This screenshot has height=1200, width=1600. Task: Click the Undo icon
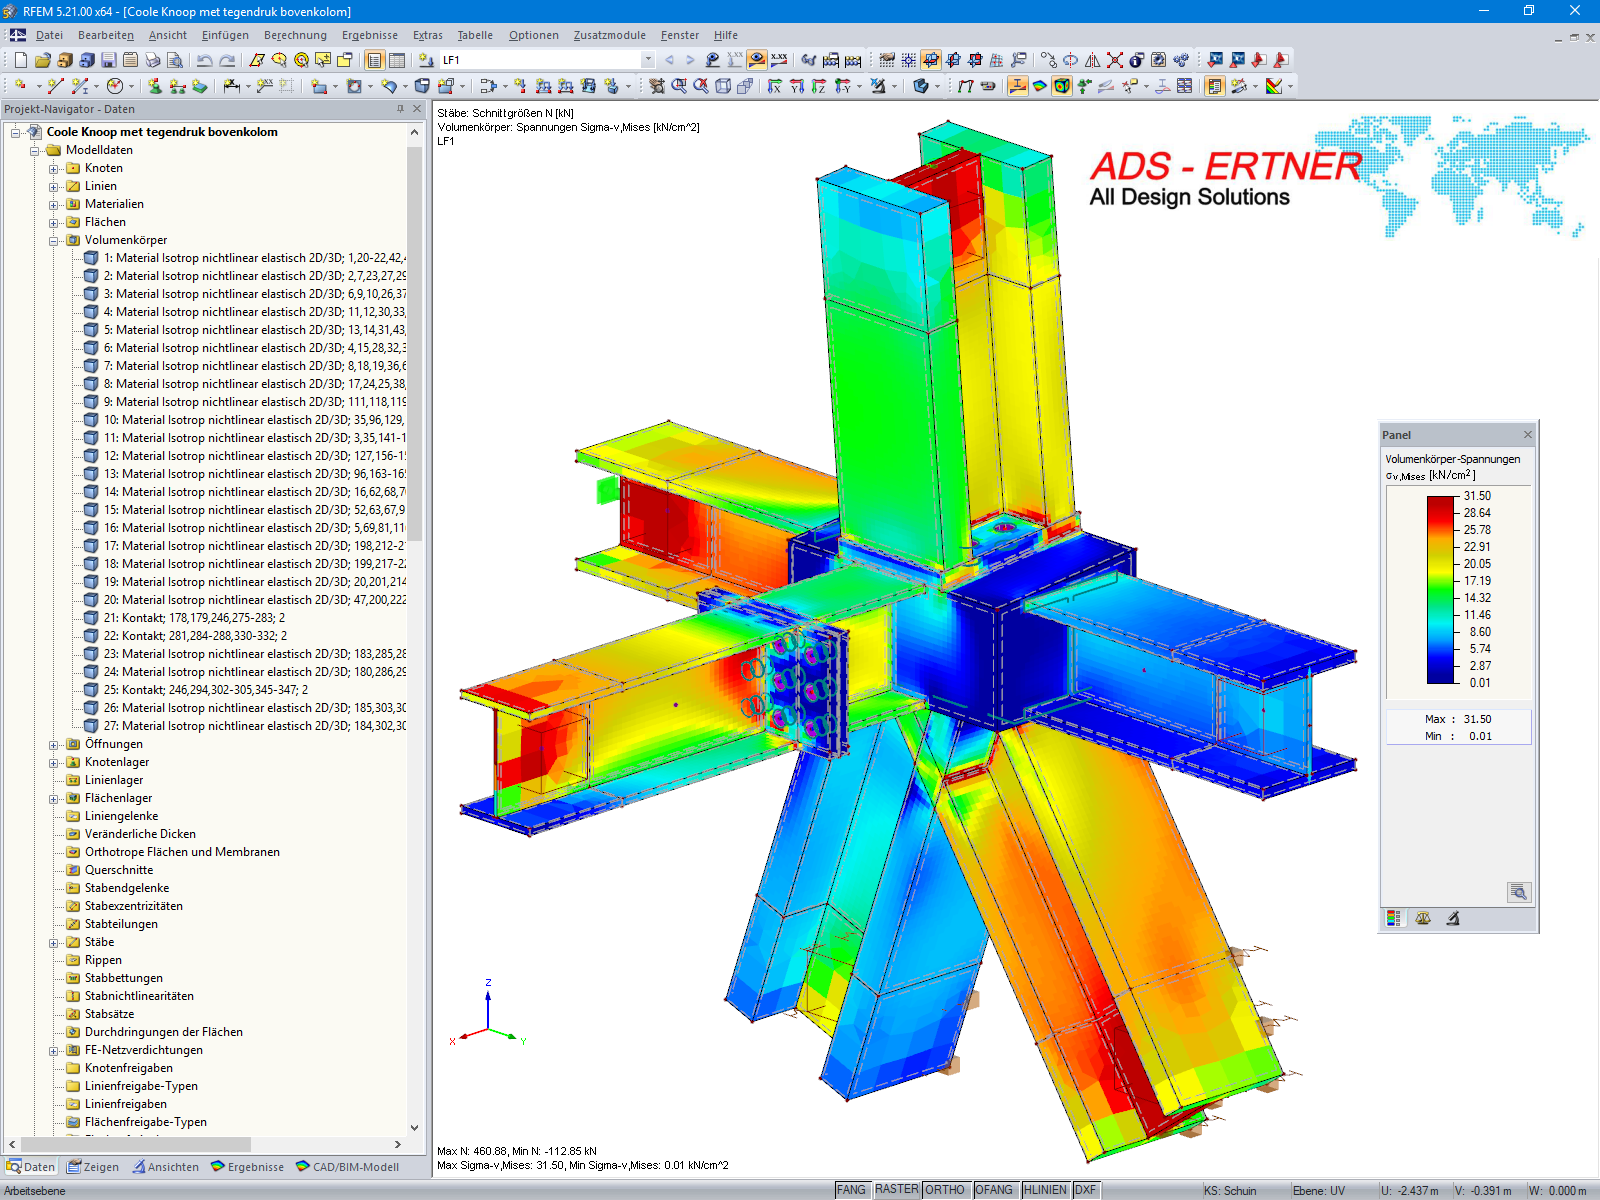coord(204,59)
